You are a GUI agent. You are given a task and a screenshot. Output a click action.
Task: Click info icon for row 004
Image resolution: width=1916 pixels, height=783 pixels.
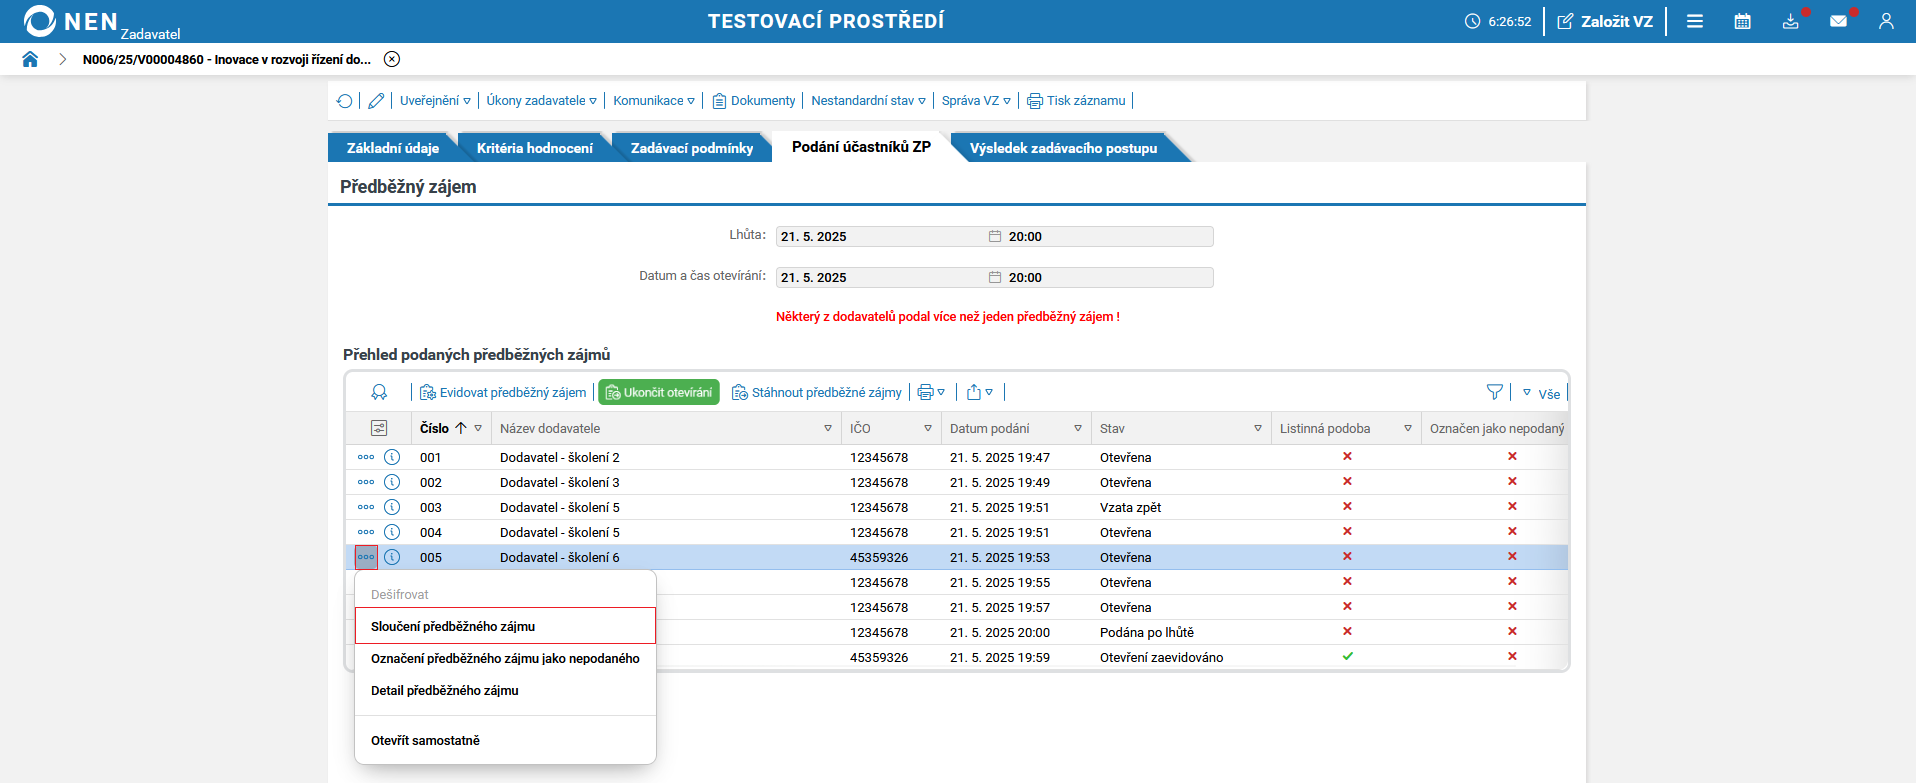[x=392, y=532]
